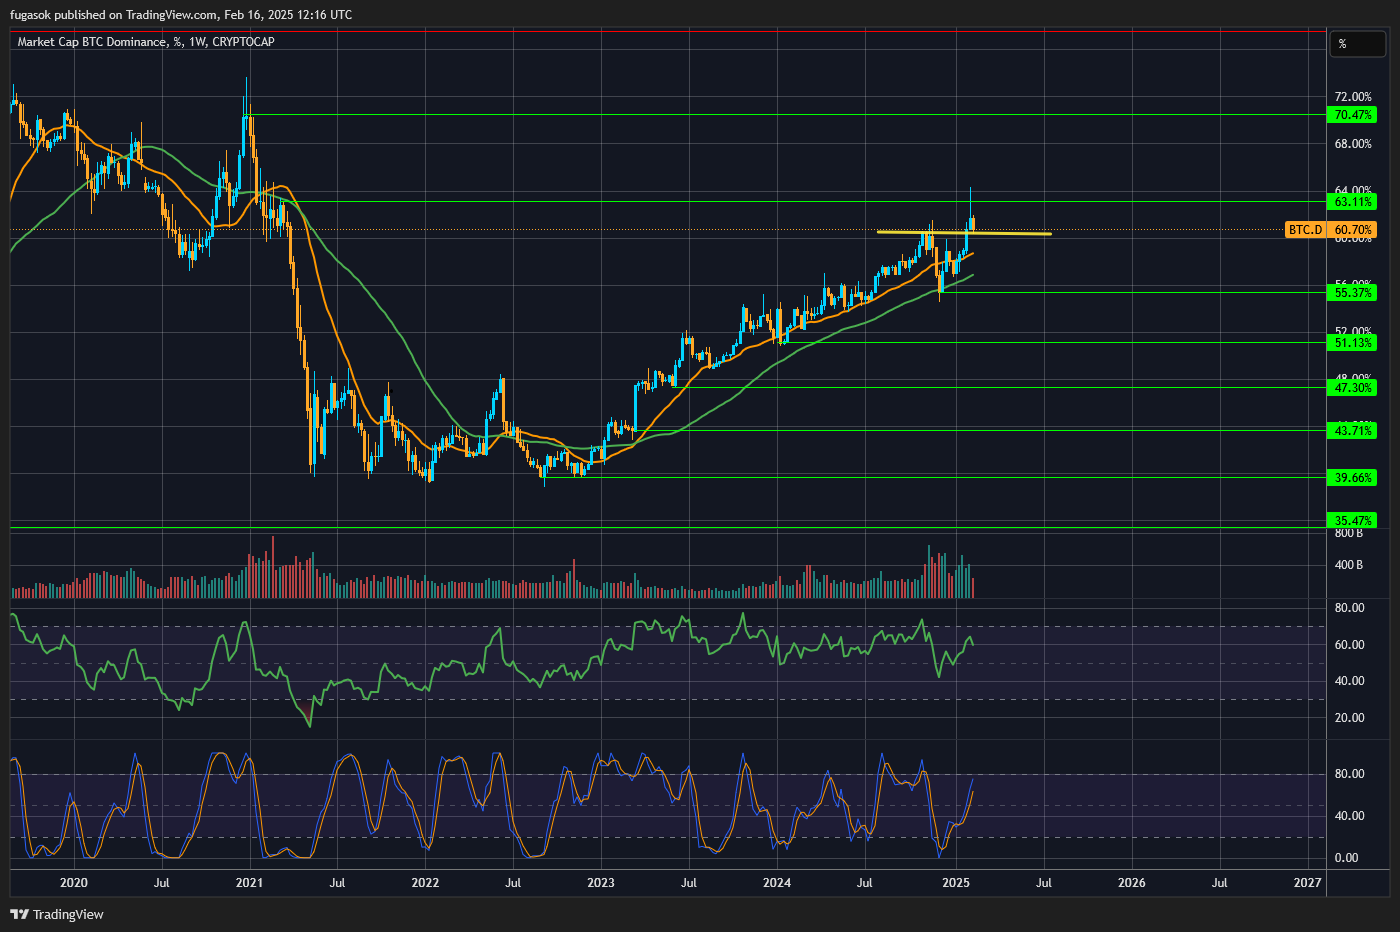Image resolution: width=1400 pixels, height=932 pixels.
Task: Click the 55.37% price level label
Action: [1352, 293]
